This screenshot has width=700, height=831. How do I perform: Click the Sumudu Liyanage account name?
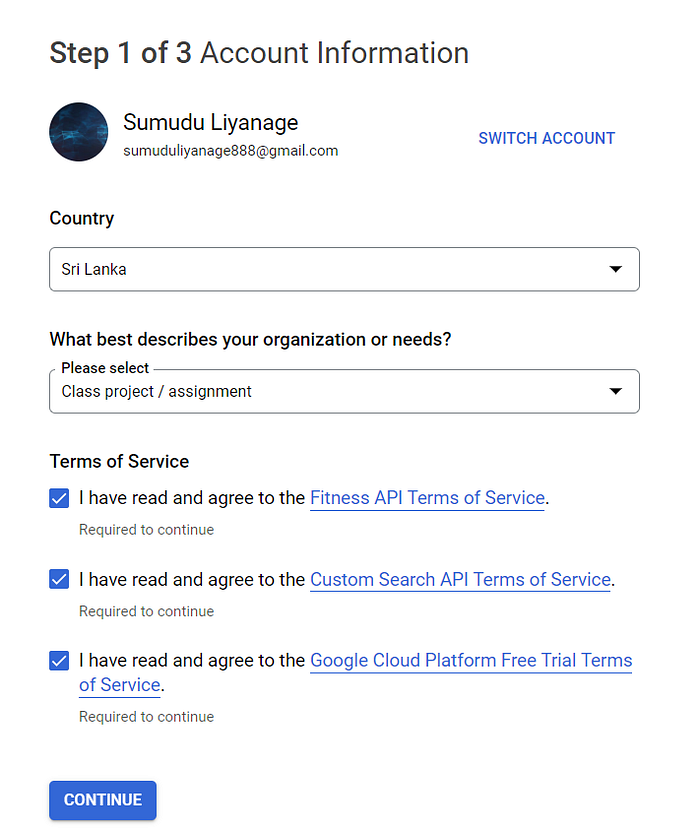[210, 122]
